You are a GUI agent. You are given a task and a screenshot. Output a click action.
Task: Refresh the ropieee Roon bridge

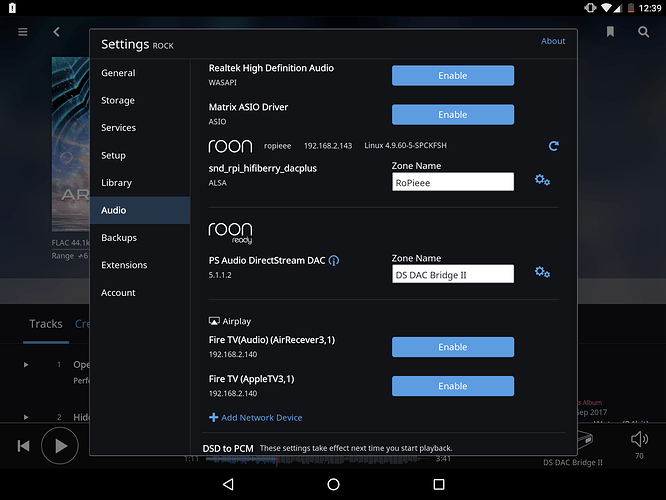(x=553, y=146)
